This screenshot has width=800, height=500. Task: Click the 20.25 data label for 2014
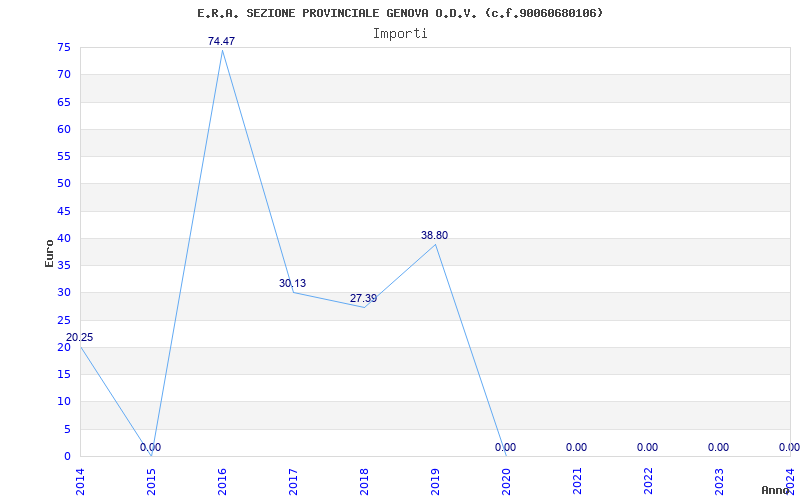[x=80, y=337]
